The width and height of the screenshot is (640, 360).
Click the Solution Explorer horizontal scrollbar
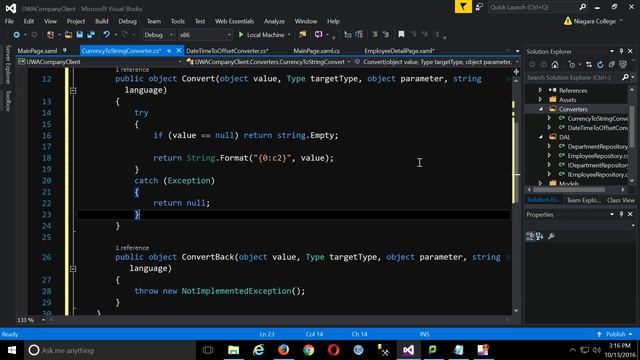coord(568,189)
